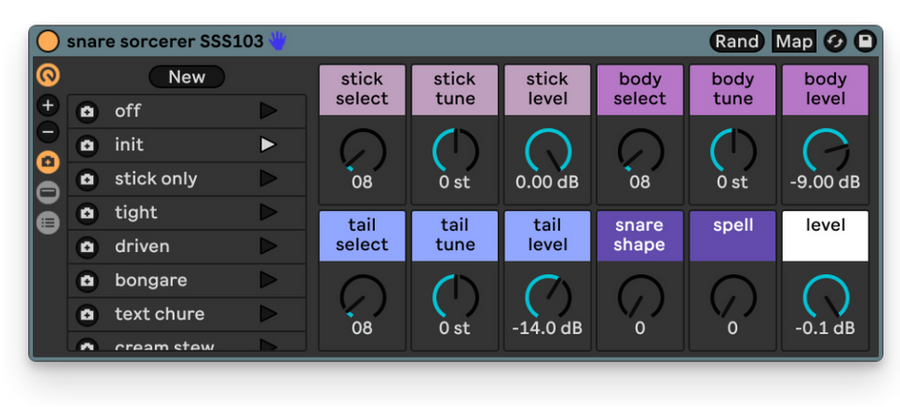Image resolution: width=900 pixels, height=407 pixels.
Task: Select the stick only variation name
Action: point(156,179)
